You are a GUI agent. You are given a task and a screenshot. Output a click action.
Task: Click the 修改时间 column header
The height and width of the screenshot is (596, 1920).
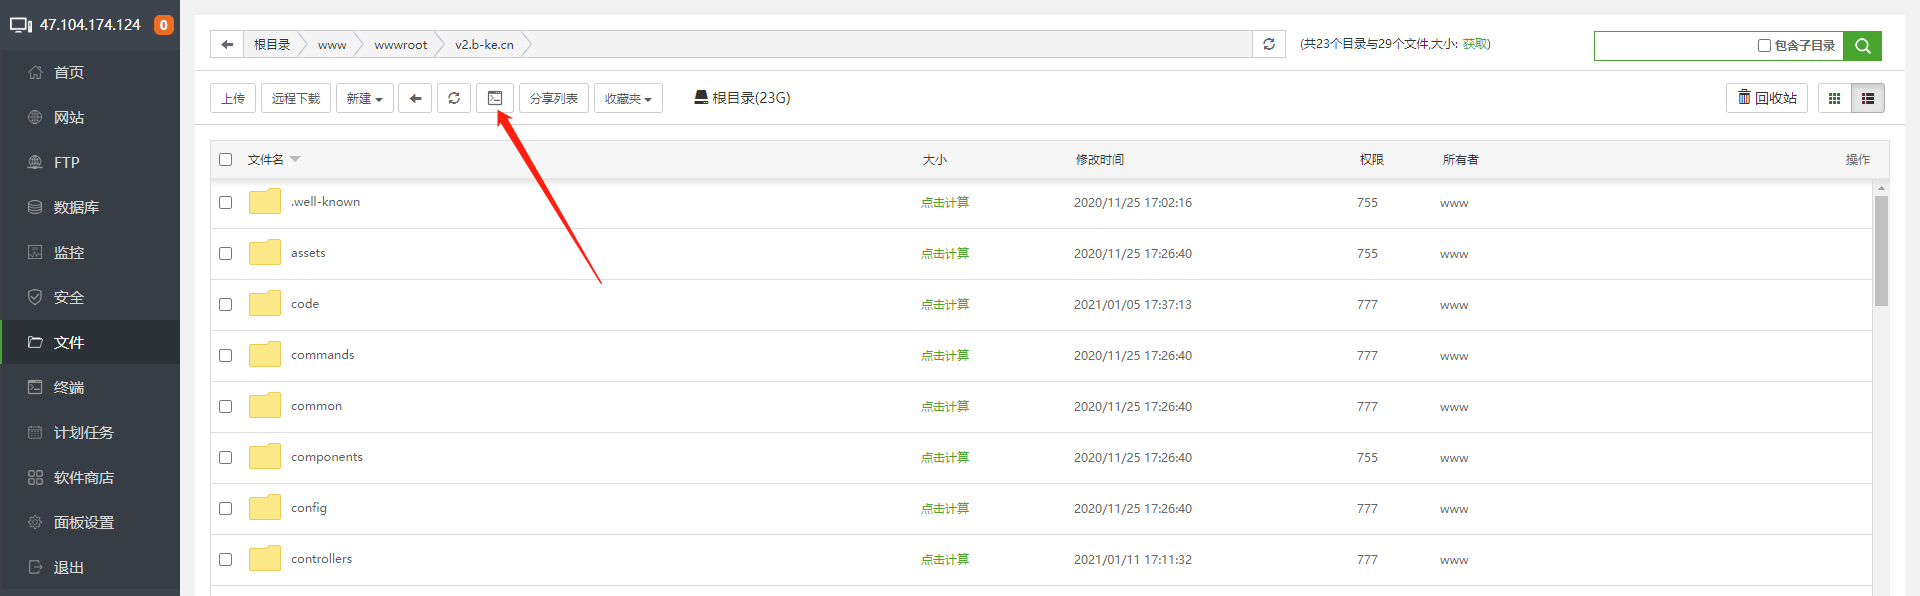pos(1100,159)
